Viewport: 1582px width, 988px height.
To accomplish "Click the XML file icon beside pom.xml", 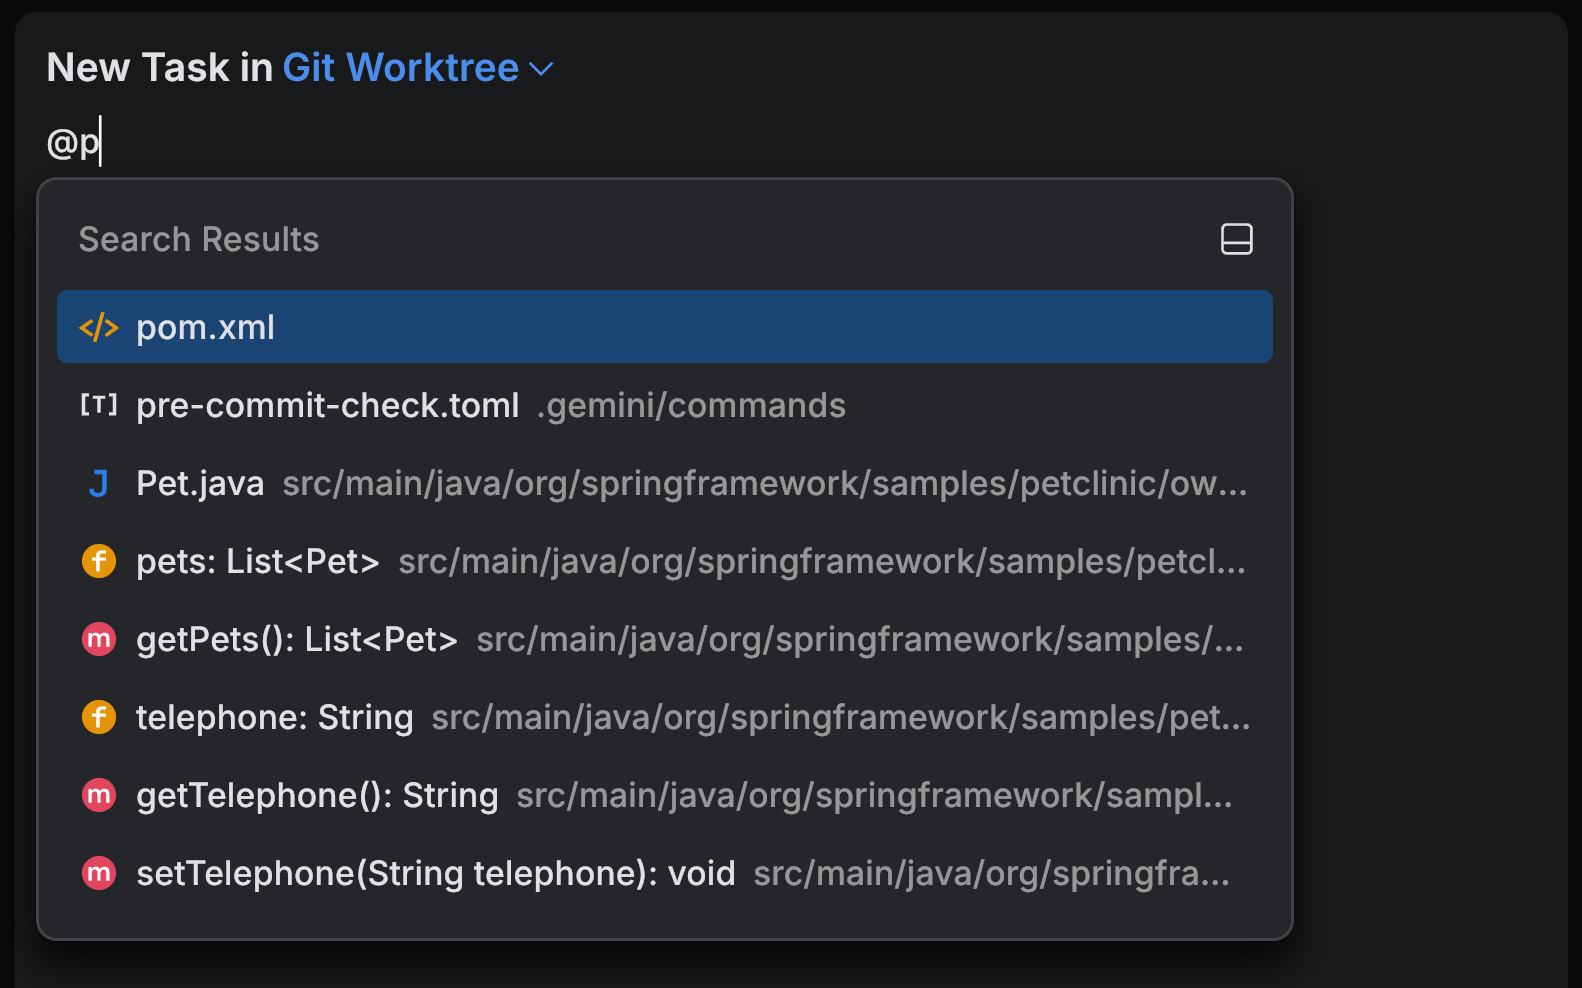I will click(99, 328).
